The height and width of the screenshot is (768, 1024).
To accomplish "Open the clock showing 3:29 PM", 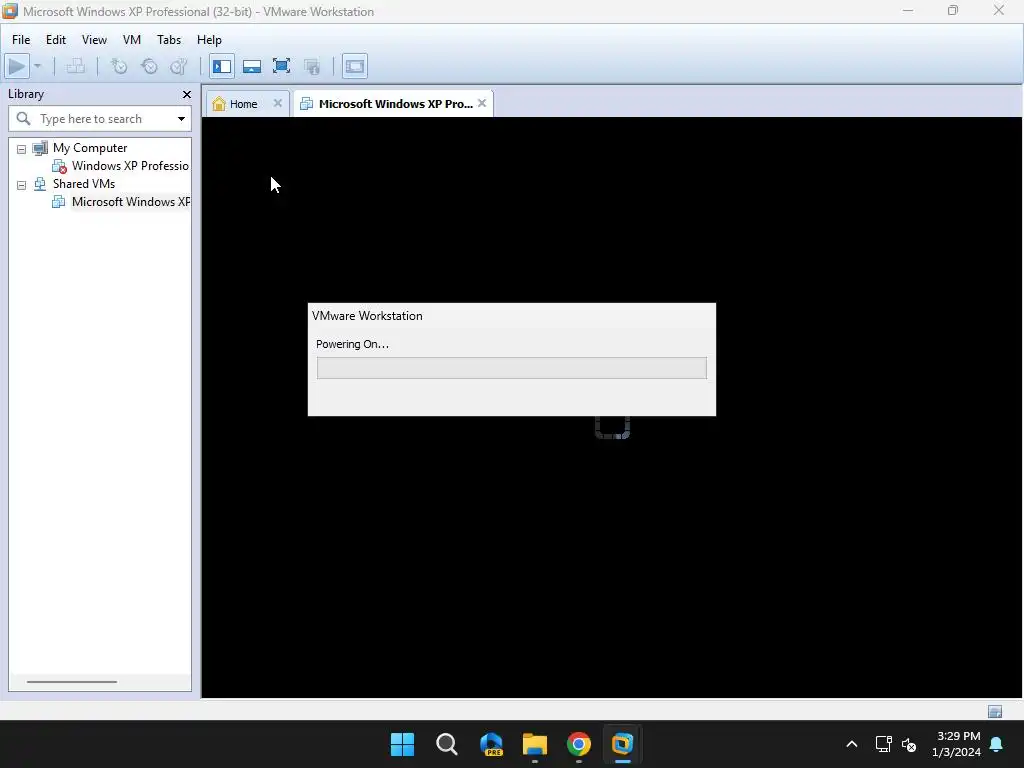I will (x=956, y=744).
